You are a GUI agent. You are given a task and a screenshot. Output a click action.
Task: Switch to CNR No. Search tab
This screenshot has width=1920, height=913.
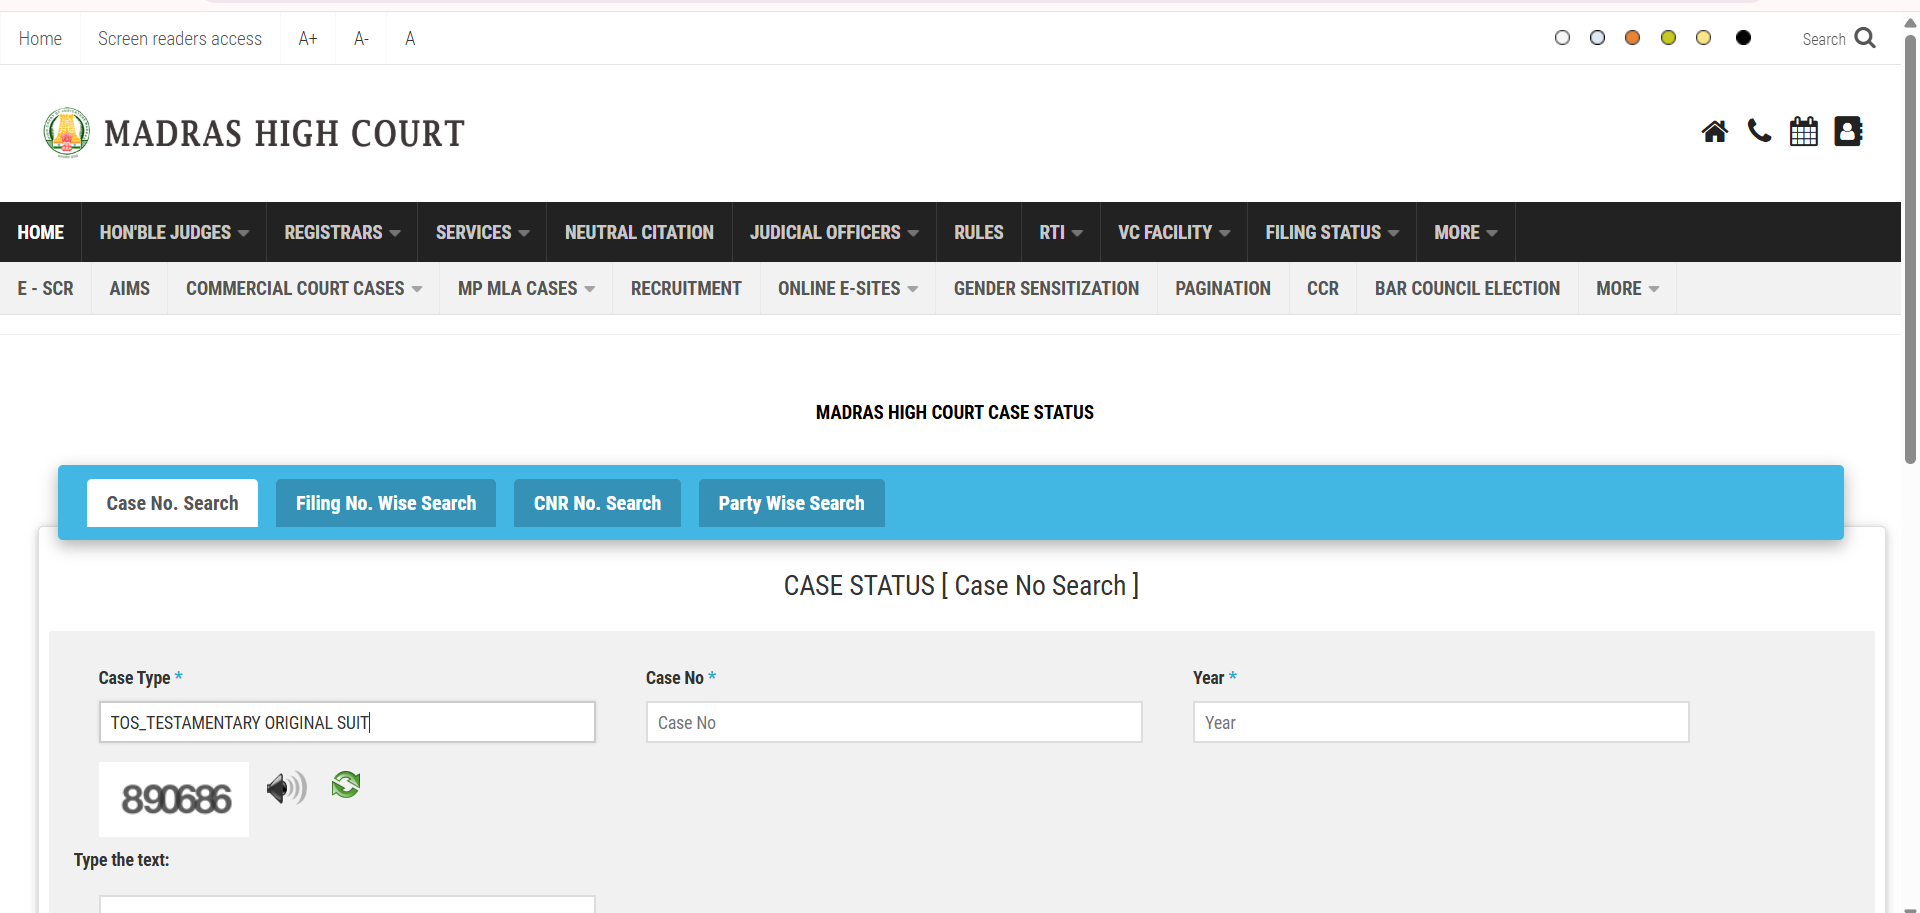click(x=597, y=503)
